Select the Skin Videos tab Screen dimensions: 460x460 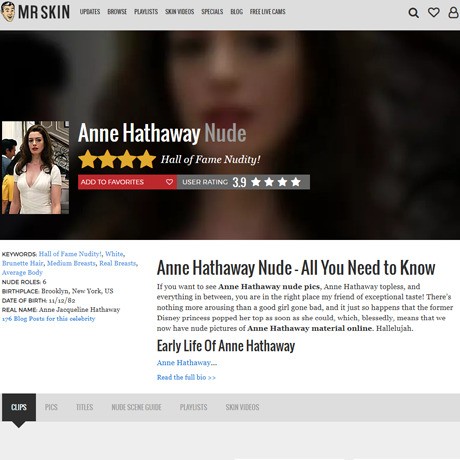tap(242, 407)
